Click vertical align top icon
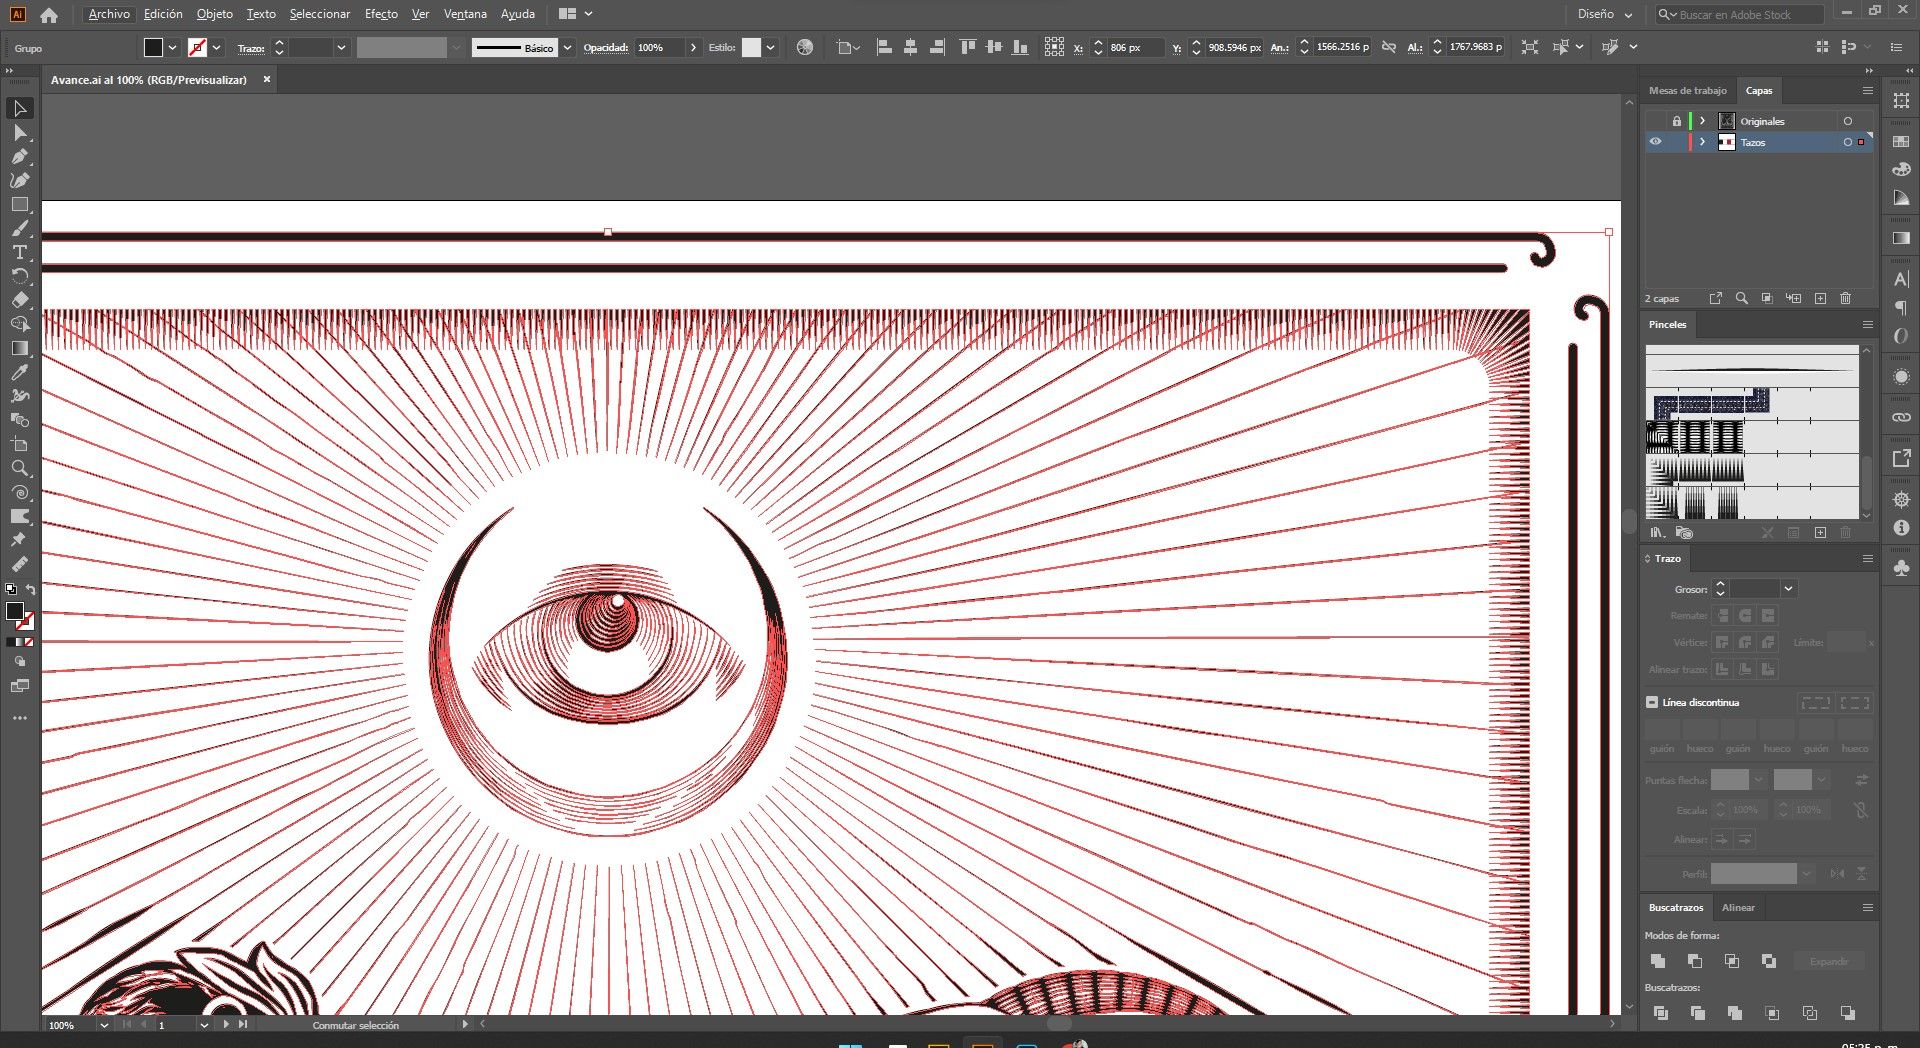 click(x=967, y=47)
